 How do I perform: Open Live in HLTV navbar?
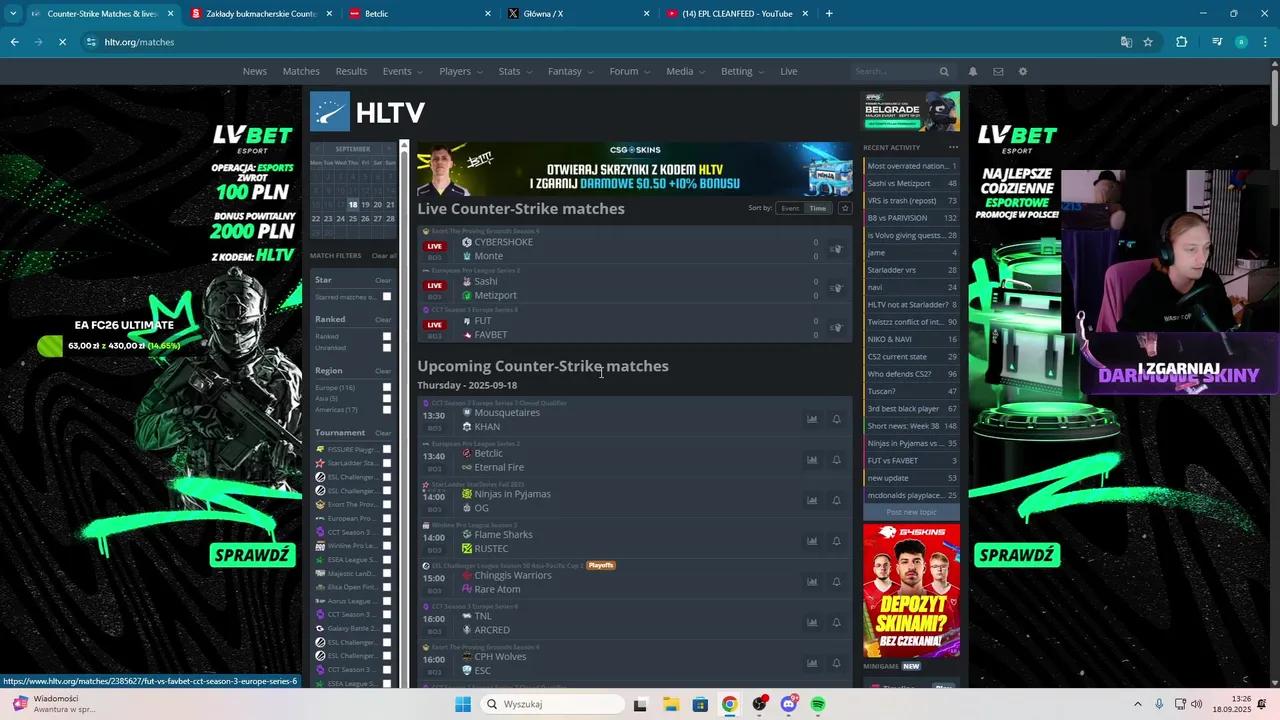789,72
